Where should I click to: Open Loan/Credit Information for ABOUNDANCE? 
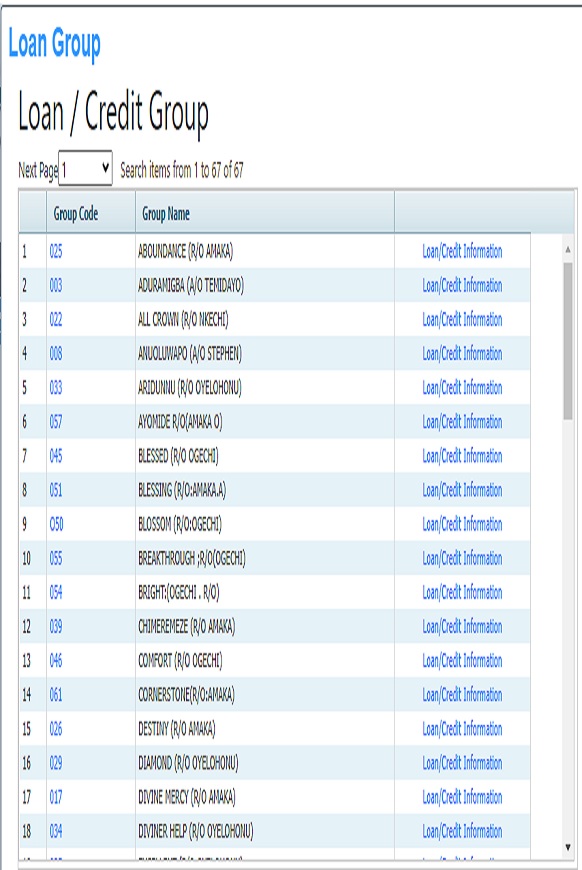462,251
